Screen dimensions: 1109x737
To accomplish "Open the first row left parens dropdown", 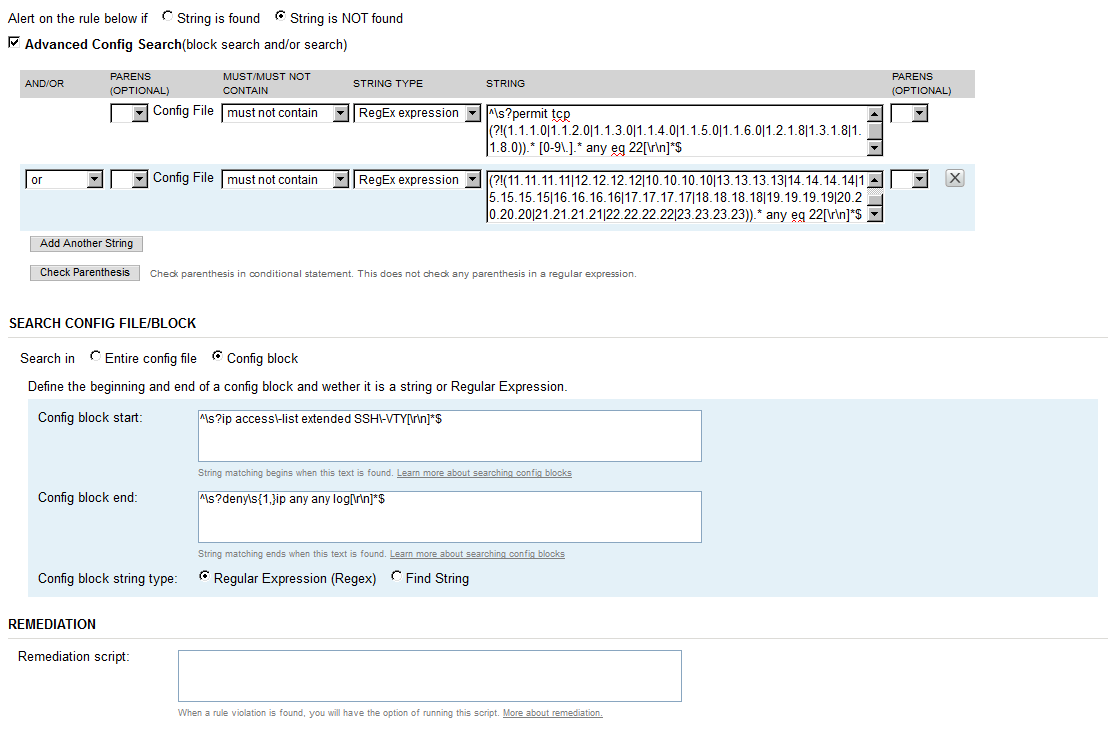I will [x=129, y=112].
